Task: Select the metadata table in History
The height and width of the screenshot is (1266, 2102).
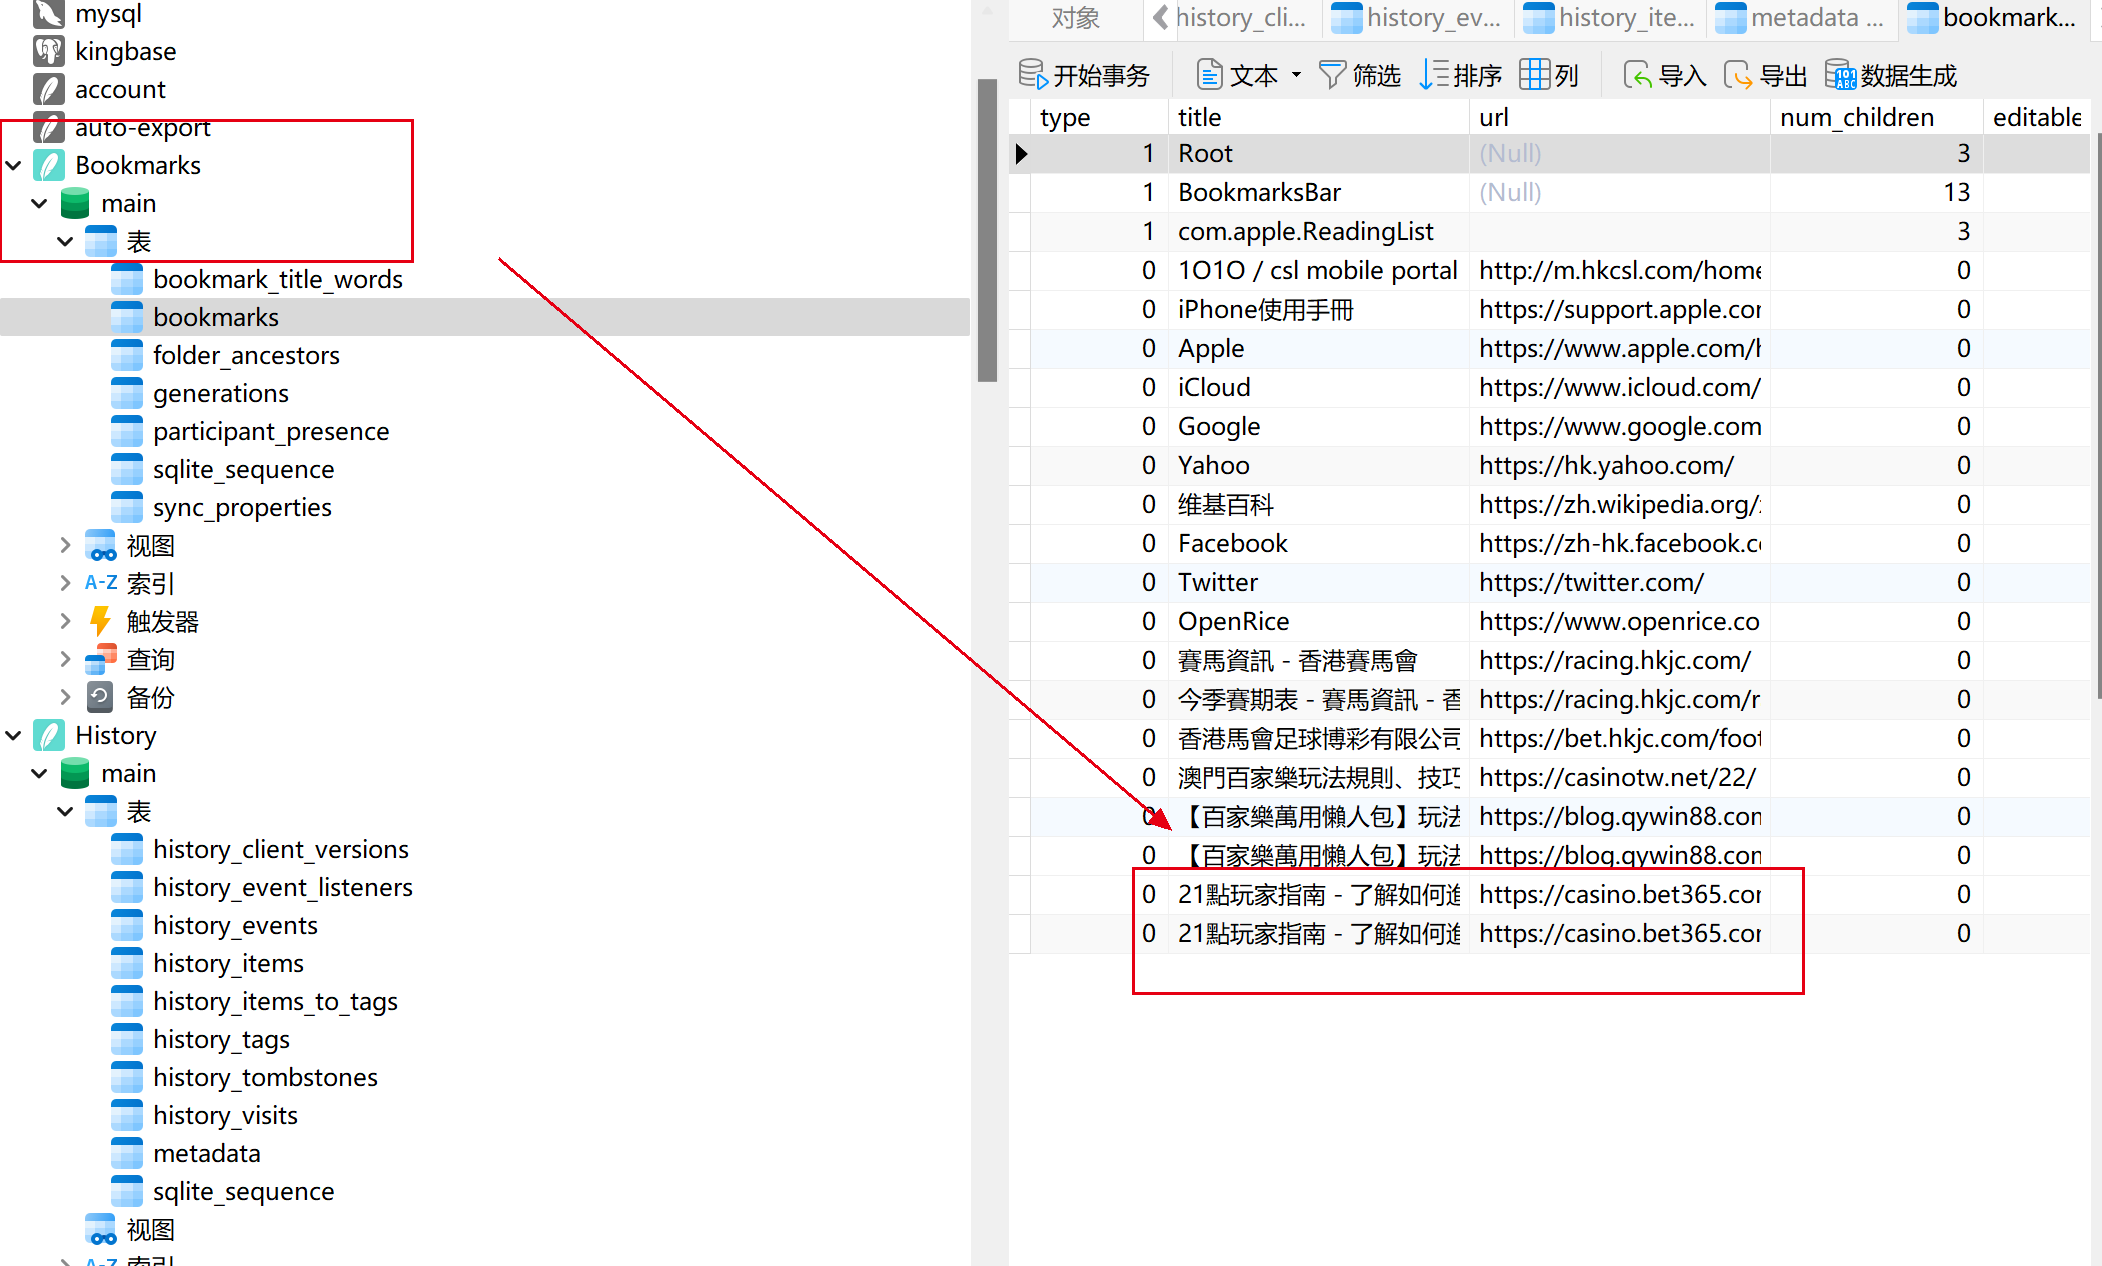Action: tap(207, 1153)
